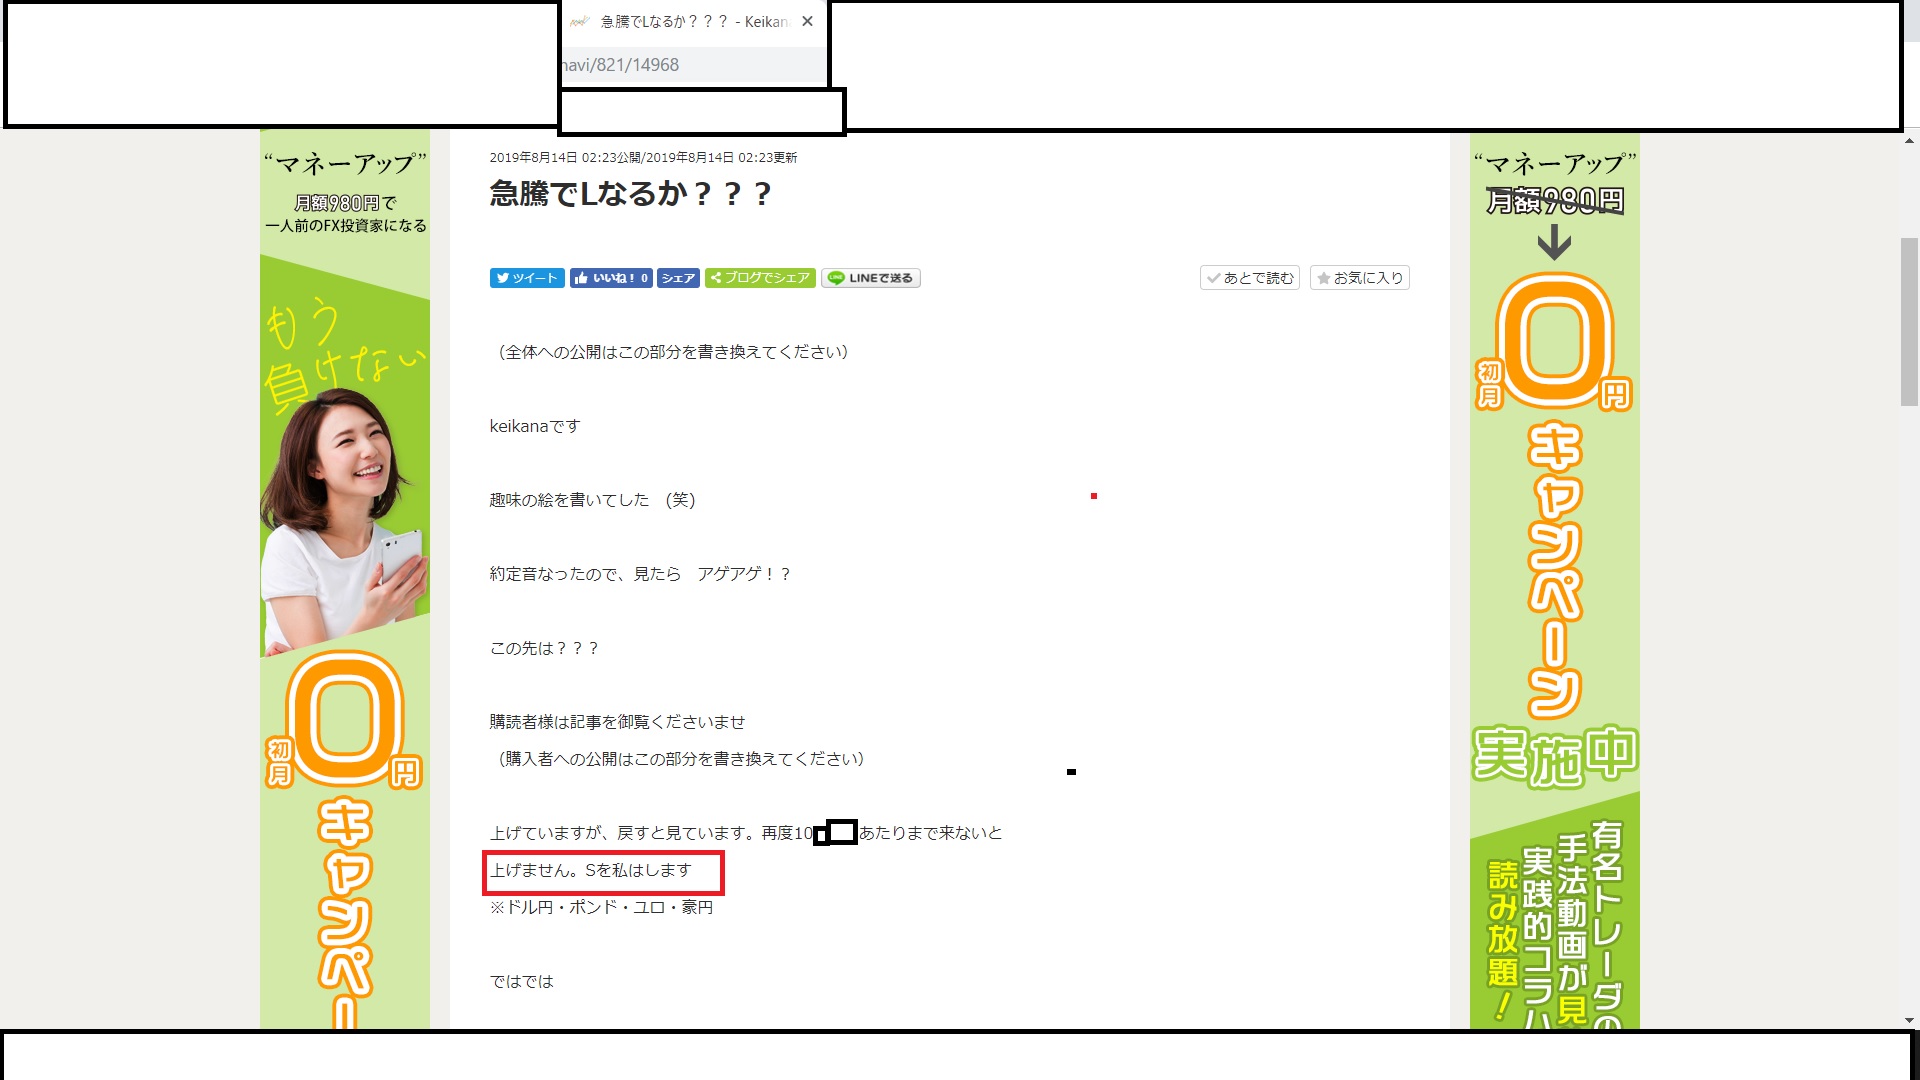
Task: Click right banner キャンペーン実施中 advertisement
Action: click(1555, 600)
